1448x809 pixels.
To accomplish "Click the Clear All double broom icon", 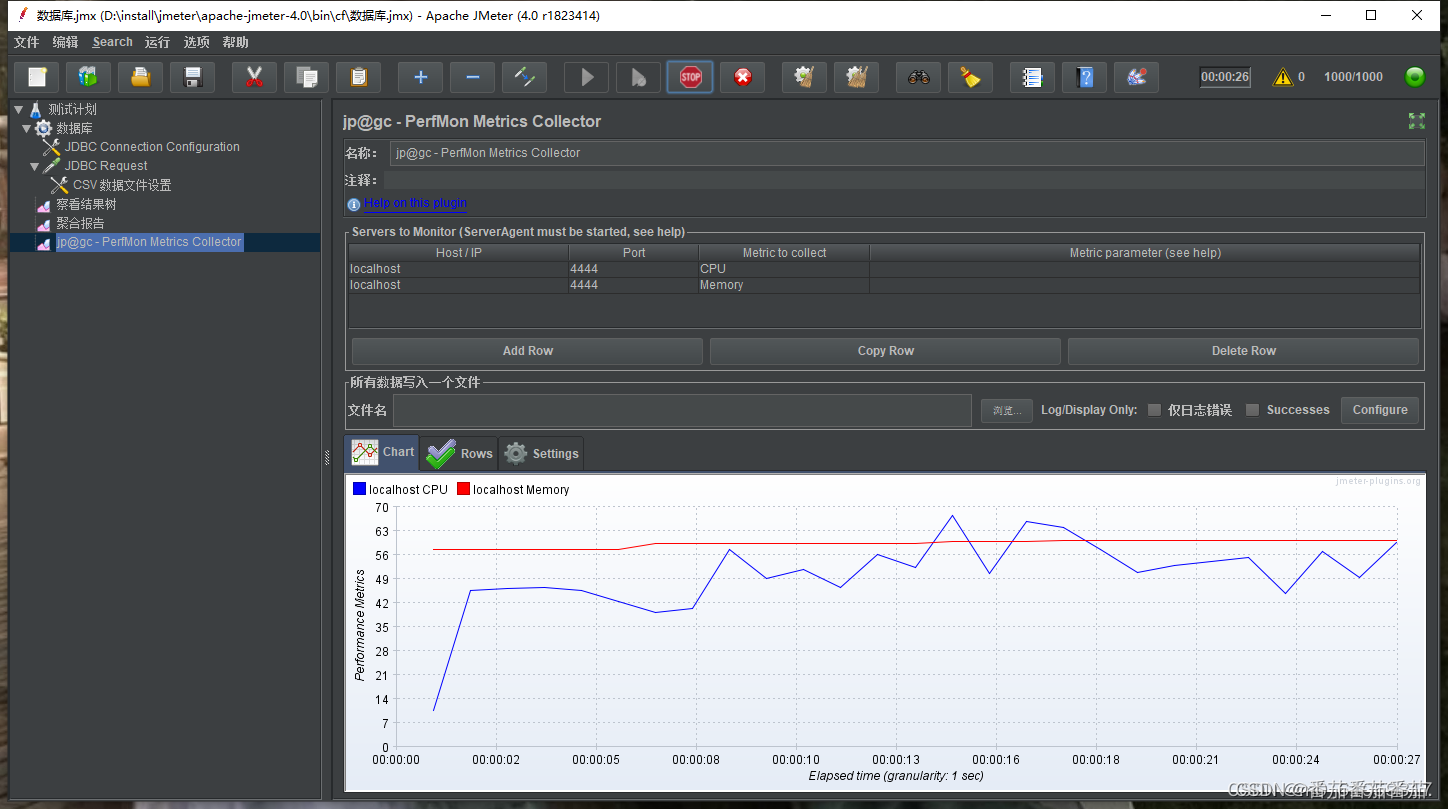I will tap(857, 77).
